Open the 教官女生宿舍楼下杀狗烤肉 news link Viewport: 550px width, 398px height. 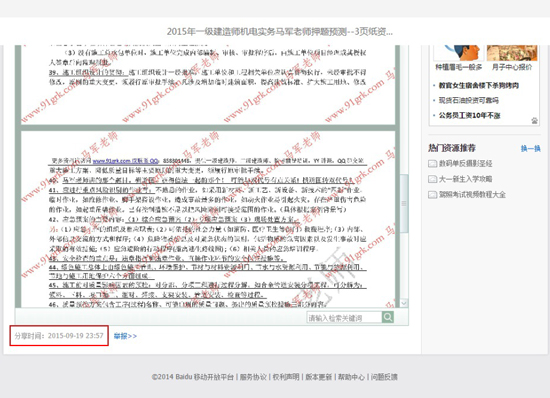point(479,85)
